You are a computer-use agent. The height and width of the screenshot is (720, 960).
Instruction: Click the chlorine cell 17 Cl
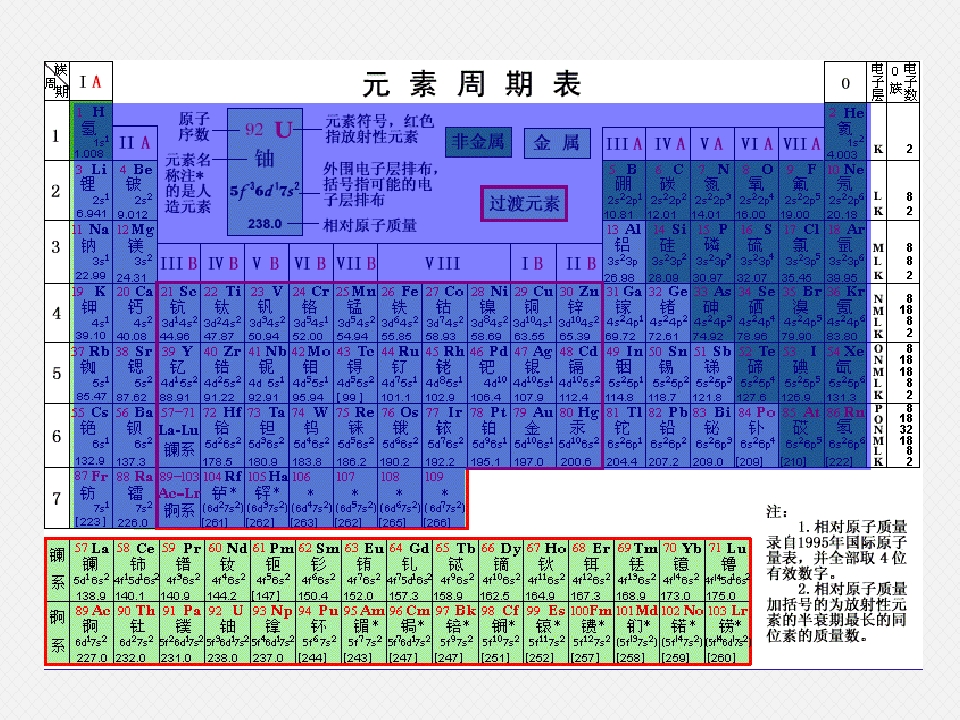point(801,252)
